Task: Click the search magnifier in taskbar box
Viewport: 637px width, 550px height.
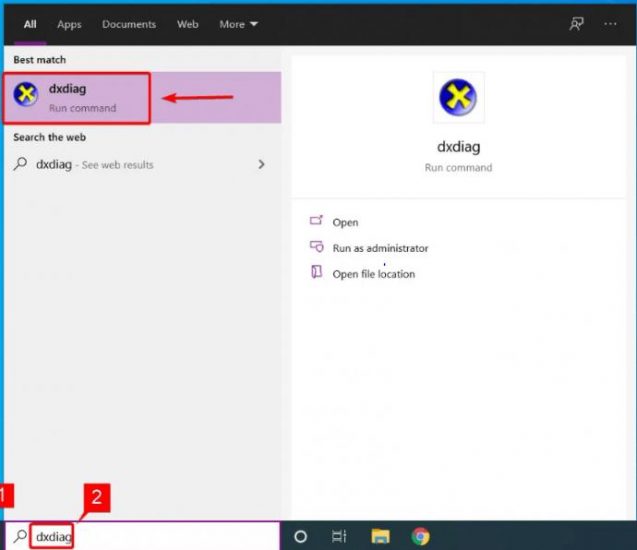Action: click(20, 536)
